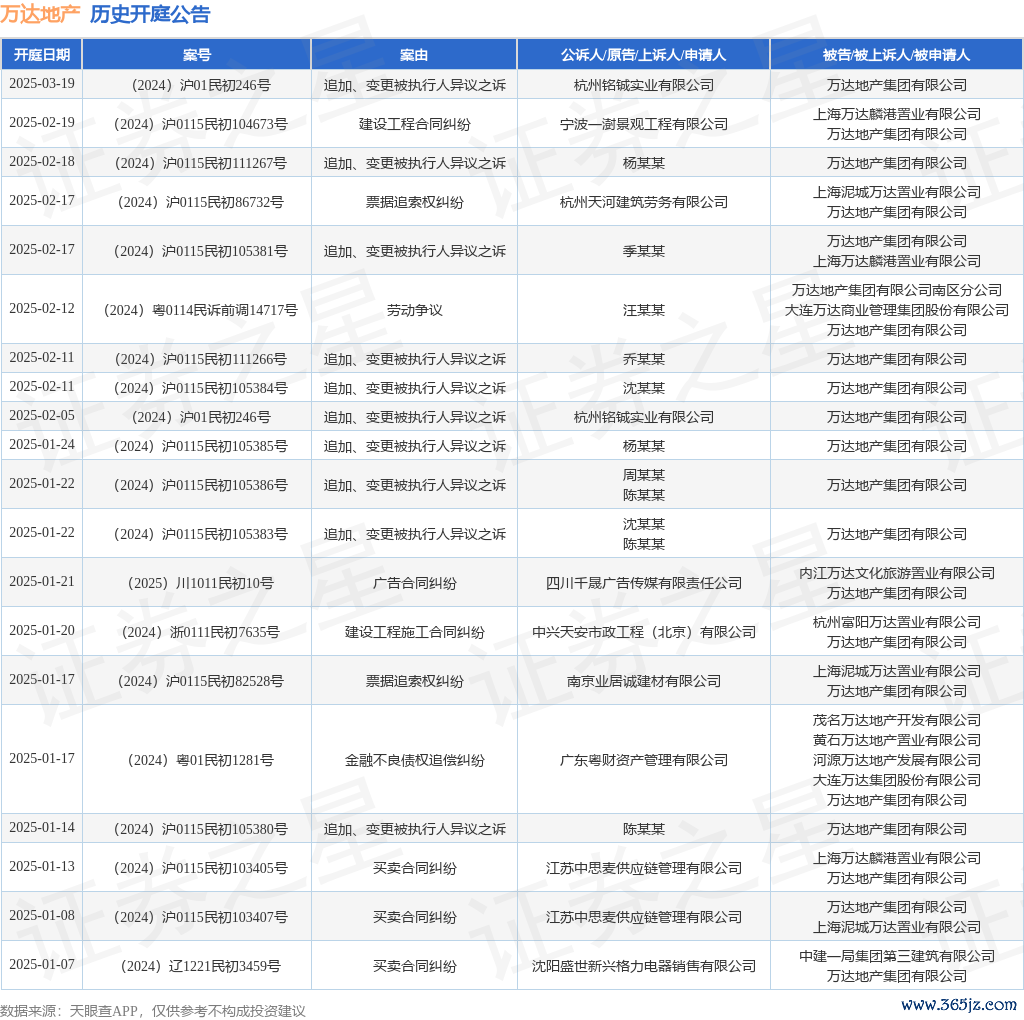
Task: Click the date 2025-01-20
Action: (42, 630)
